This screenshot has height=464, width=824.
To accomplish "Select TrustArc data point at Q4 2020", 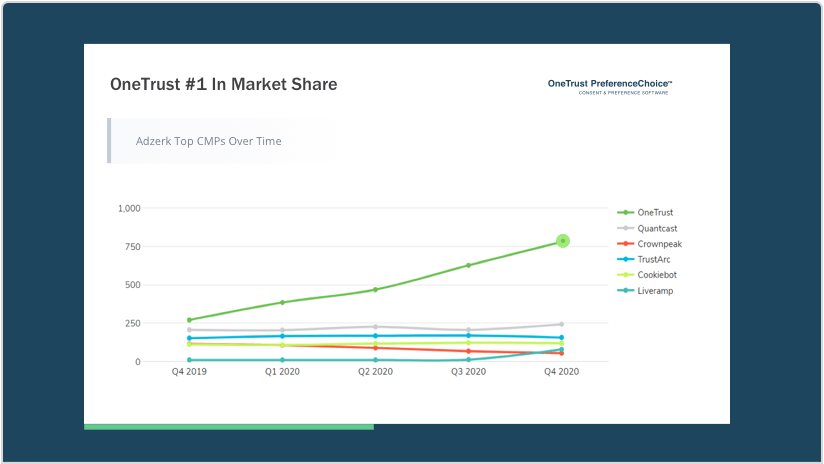I will click(562, 337).
